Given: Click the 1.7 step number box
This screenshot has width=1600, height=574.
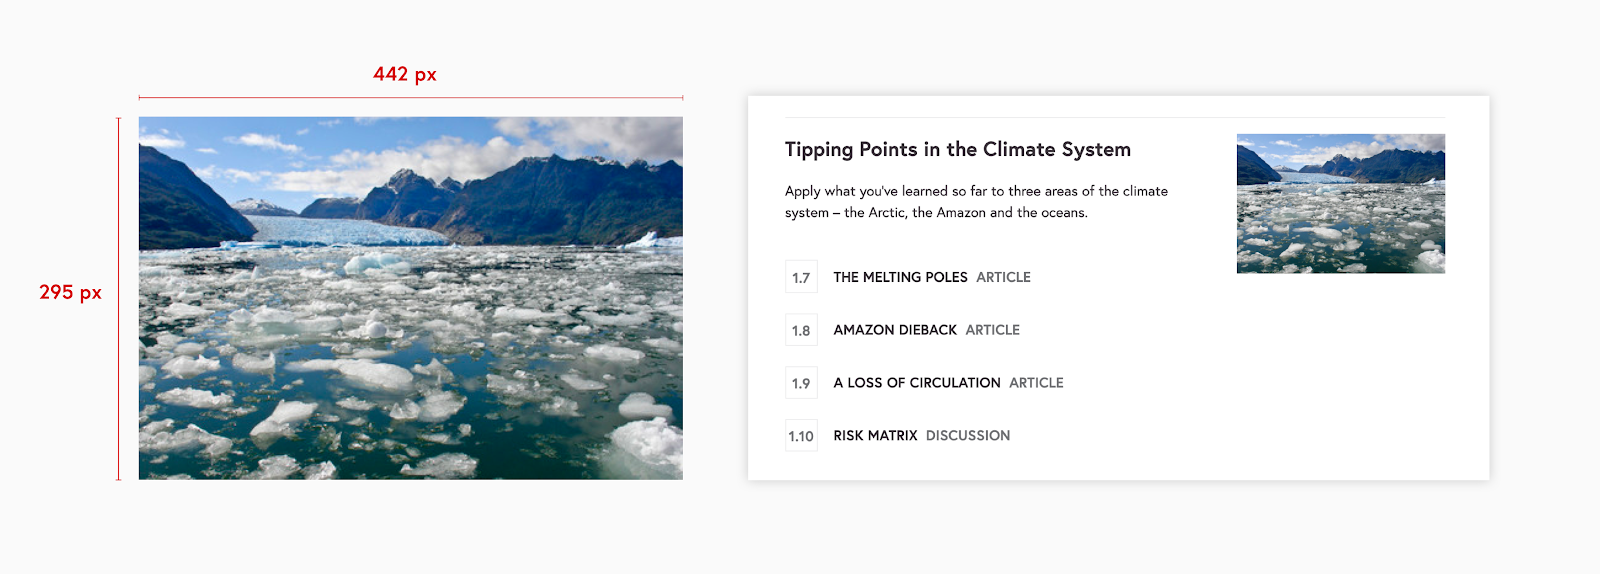Looking at the screenshot, I should point(801,277).
